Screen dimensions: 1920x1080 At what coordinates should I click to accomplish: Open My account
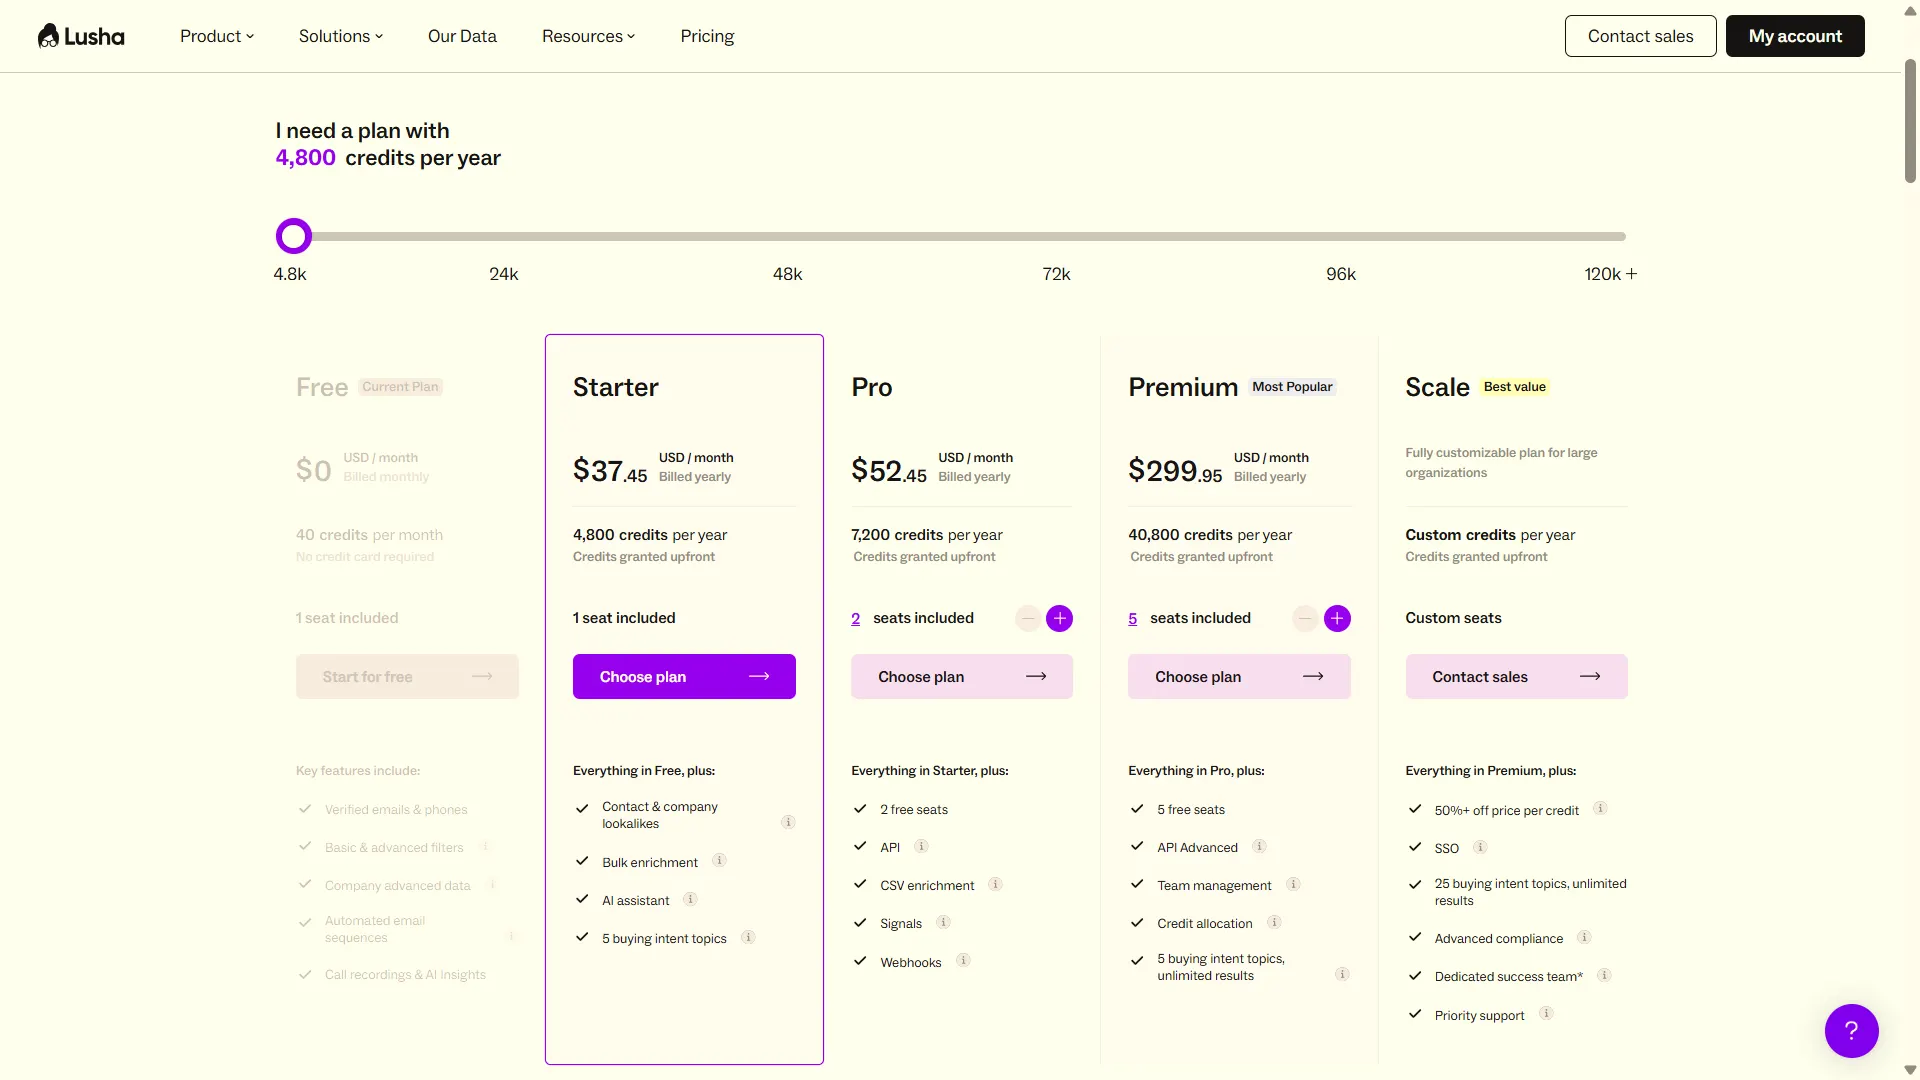[x=1795, y=36]
